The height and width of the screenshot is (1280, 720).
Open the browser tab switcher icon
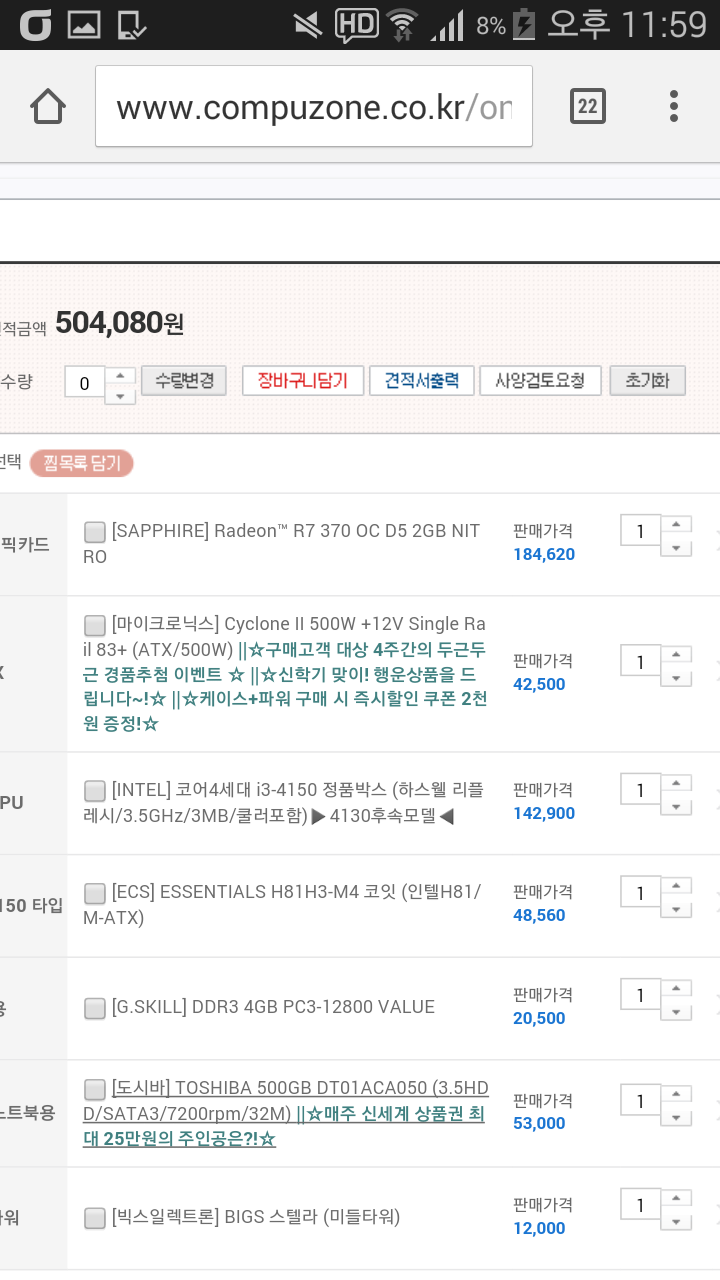(588, 106)
